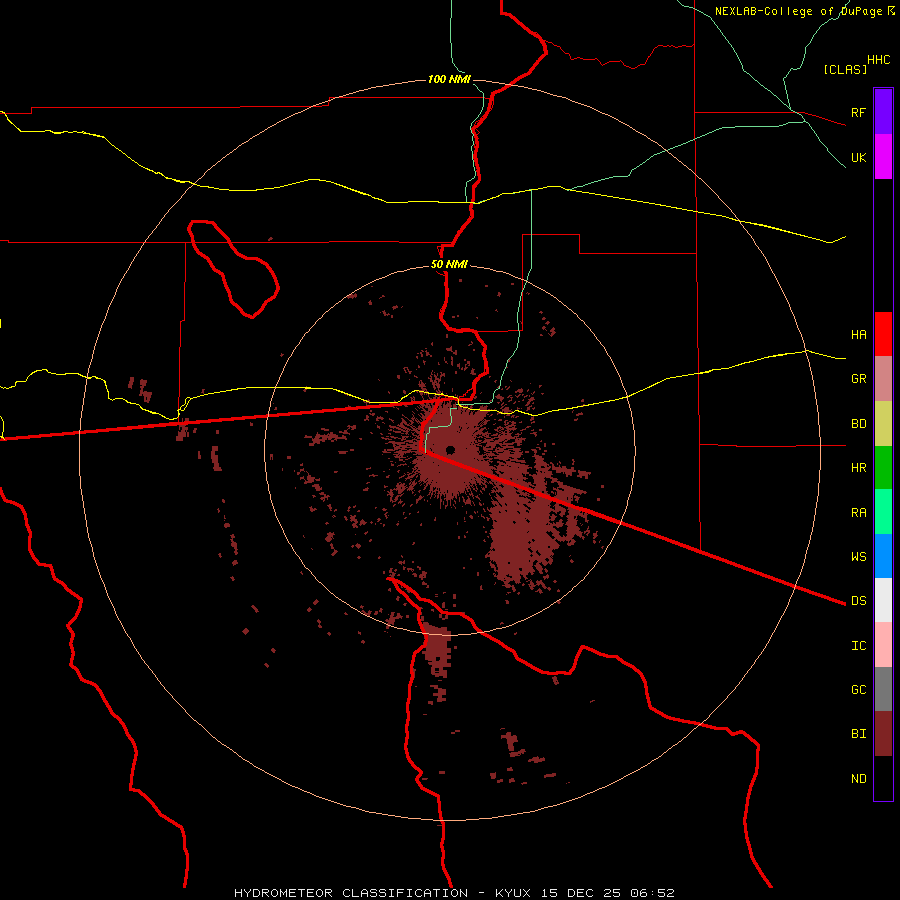This screenshot has width=900, height=900.
Task: Click the WS legend label
Action: coord(858,556)
